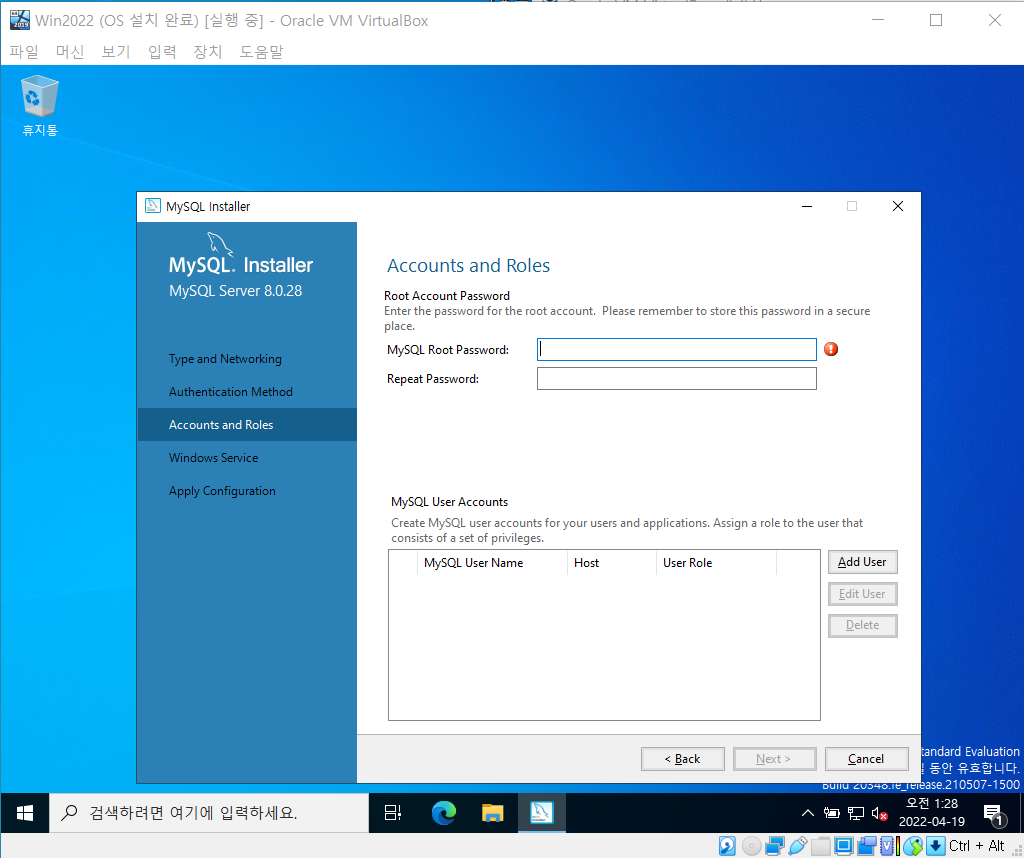Image resolution: width=1024 pixels, height=858 pixels.
Task: Open the 도움말 menu in VirtualBox
Action: pyautogui.click(x=261, y=52)
